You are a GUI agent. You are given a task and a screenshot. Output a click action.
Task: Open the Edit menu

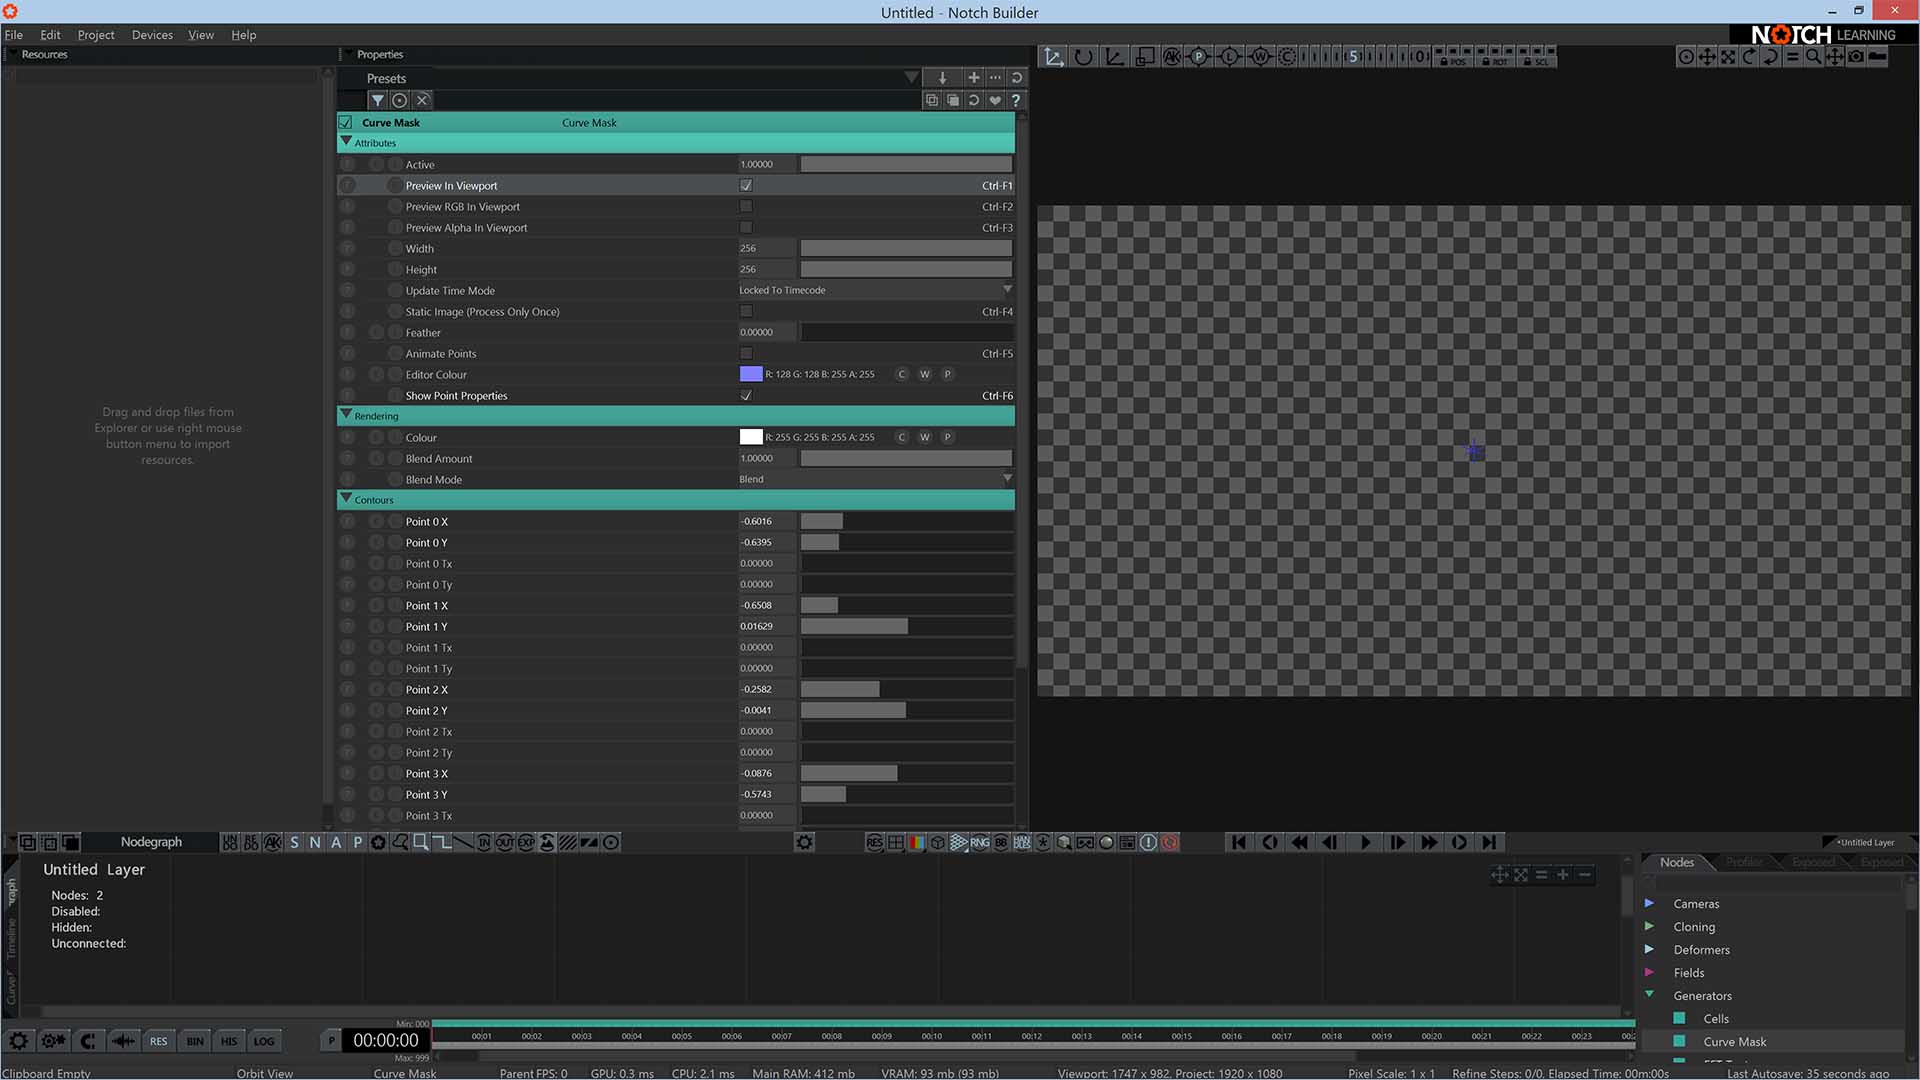[50, 34]
